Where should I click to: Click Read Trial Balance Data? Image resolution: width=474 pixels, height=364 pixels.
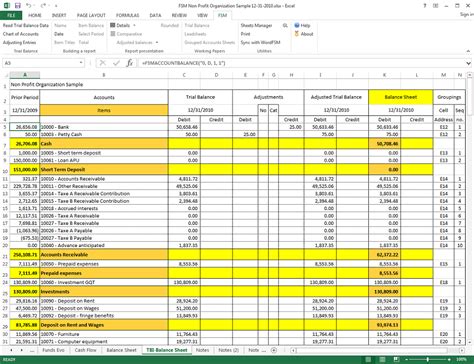(26, 25)
